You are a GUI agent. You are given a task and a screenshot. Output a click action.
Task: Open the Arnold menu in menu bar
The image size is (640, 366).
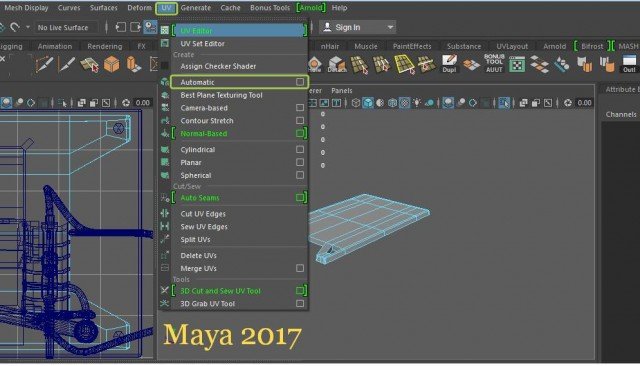coord(311,8)
